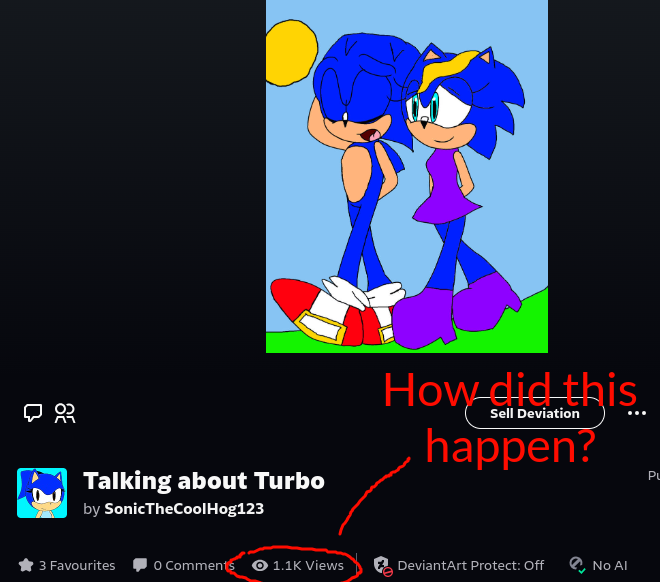Open the DeviantArt Protect: Off setting
660x582 pixels.
(471, 565)
